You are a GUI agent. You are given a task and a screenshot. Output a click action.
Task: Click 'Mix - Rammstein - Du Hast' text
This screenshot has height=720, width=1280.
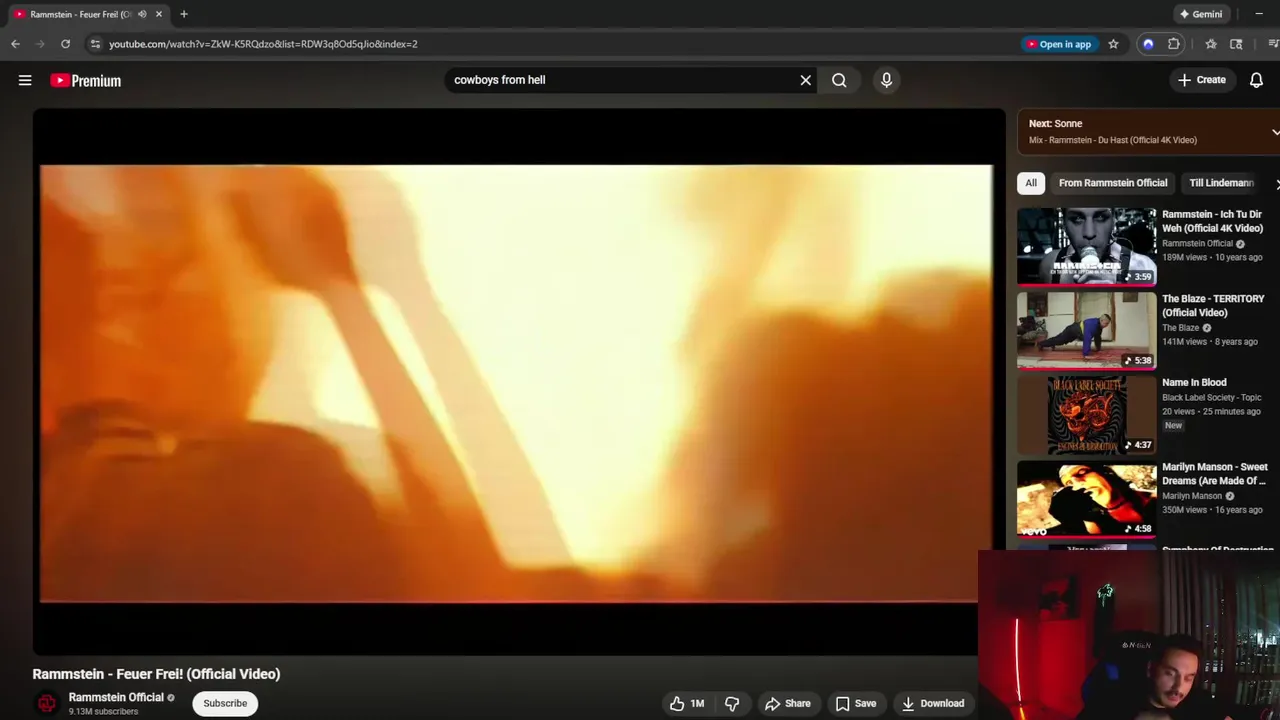pos(1113,140)
